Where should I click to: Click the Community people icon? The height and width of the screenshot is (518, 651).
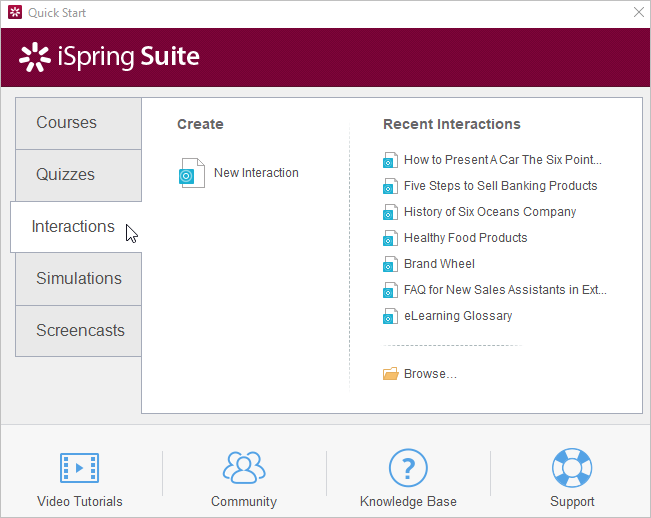pos(243,467)
